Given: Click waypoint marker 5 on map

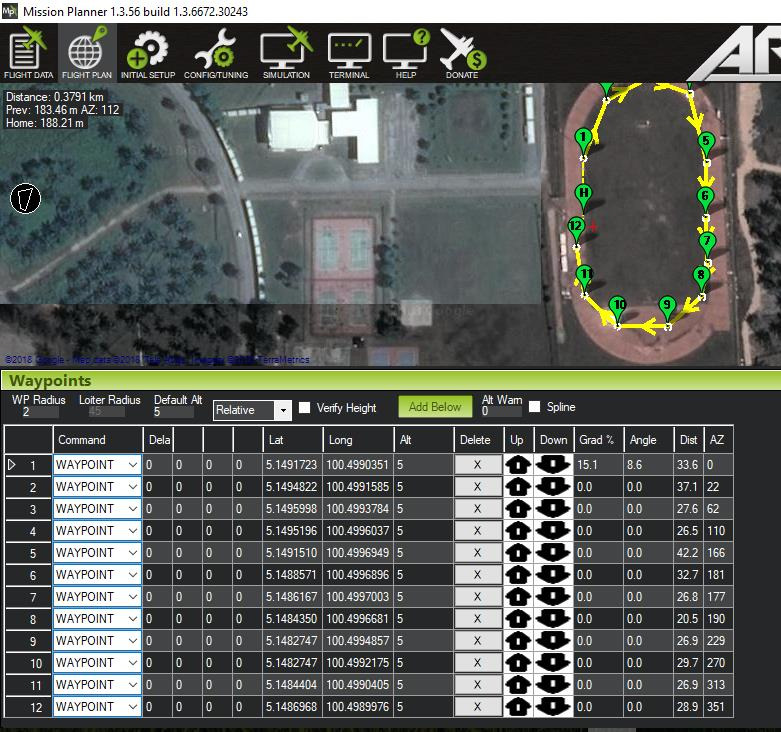Looking at the screenshot, I should 705,142.
